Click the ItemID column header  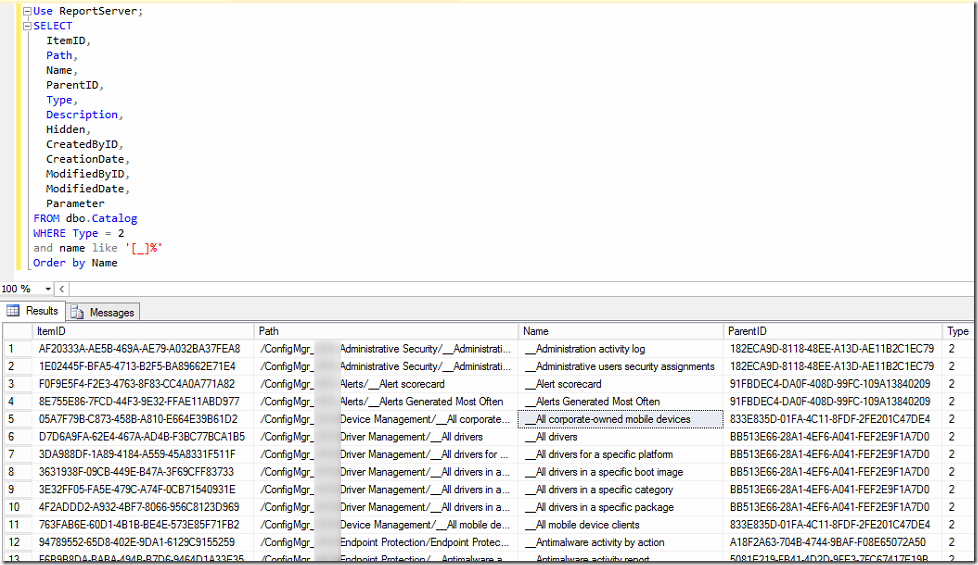click(52, 331)
